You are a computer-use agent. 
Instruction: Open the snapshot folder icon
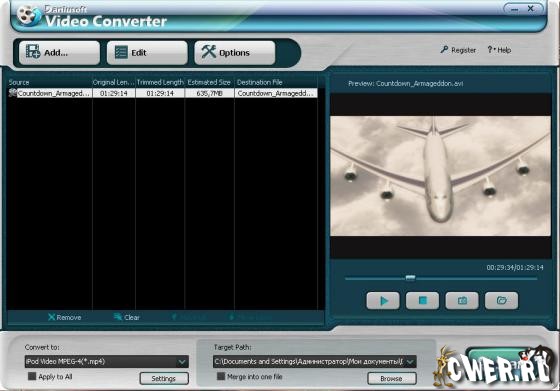point(501,301)
